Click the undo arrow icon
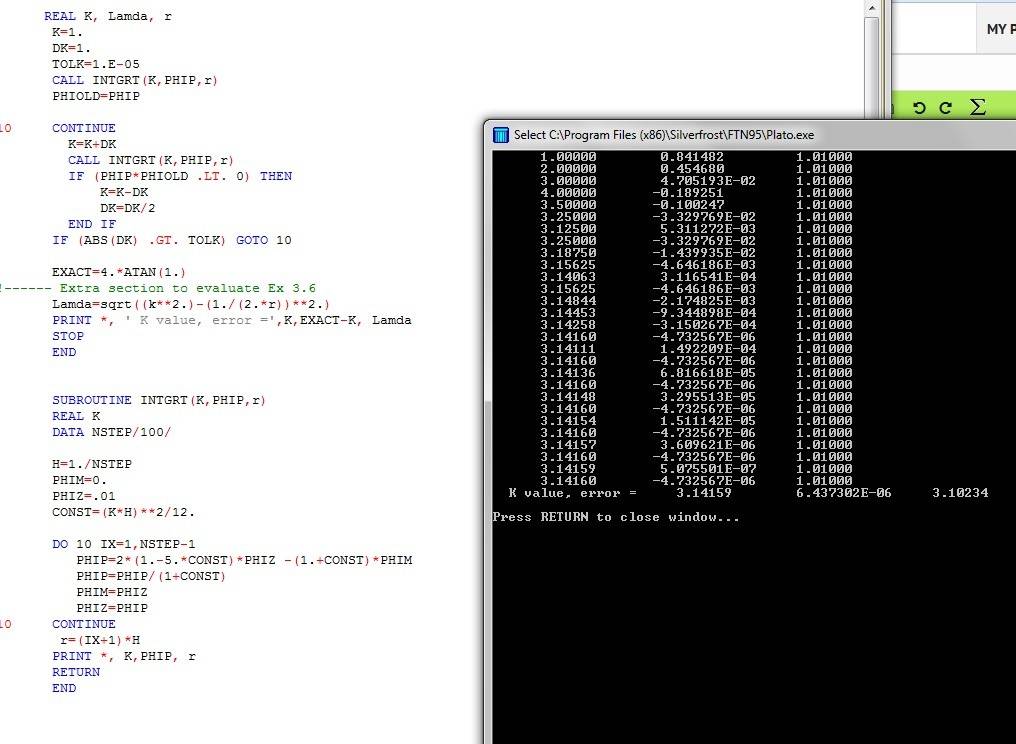Screen dimensions: 1016x744 click(x=919, y=106)
